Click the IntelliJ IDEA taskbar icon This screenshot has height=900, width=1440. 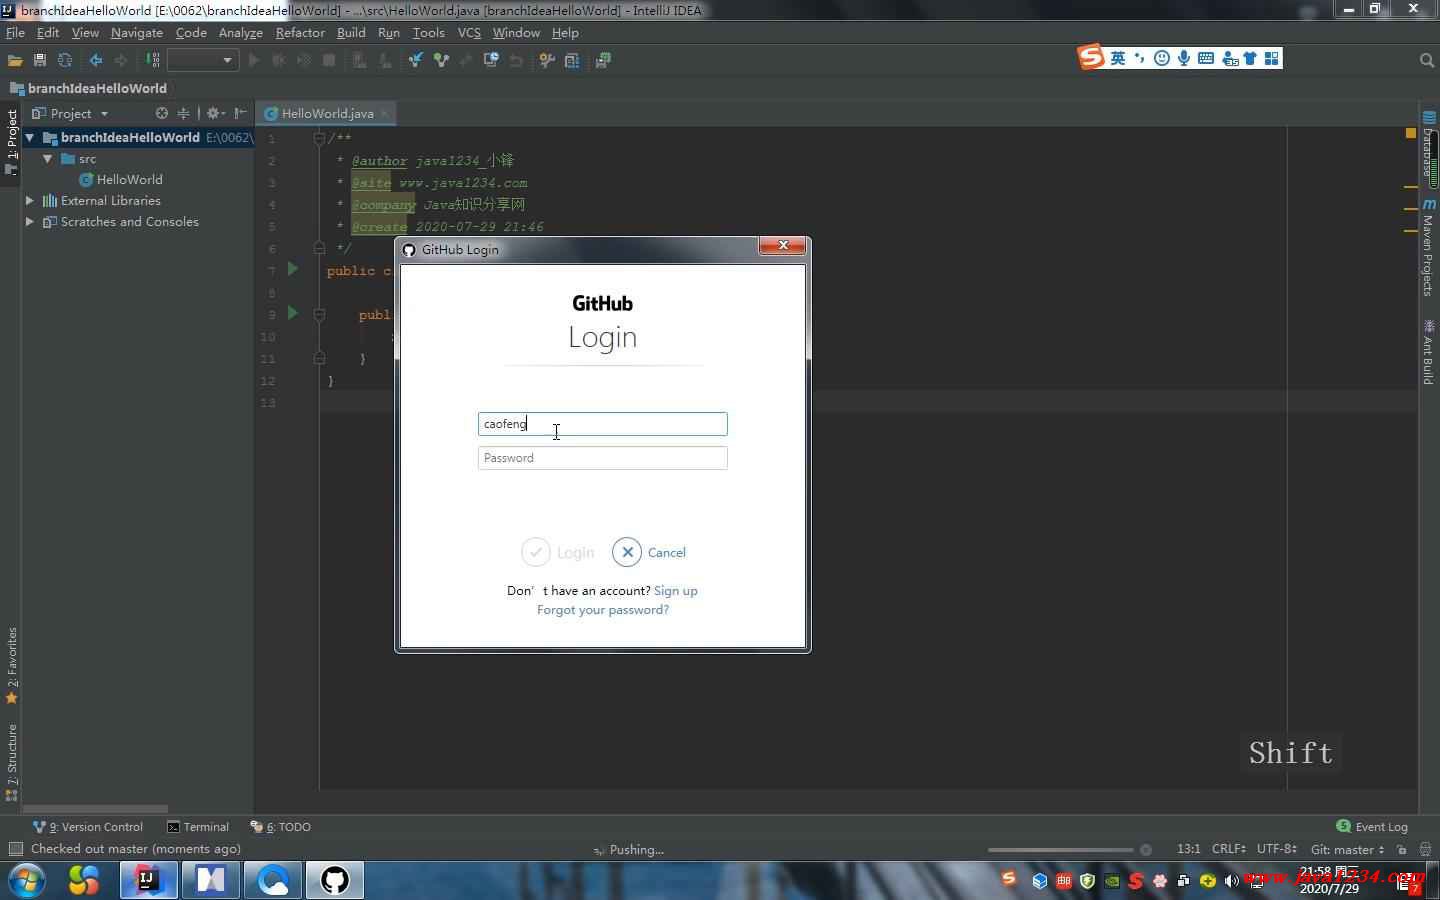[148, 880]
